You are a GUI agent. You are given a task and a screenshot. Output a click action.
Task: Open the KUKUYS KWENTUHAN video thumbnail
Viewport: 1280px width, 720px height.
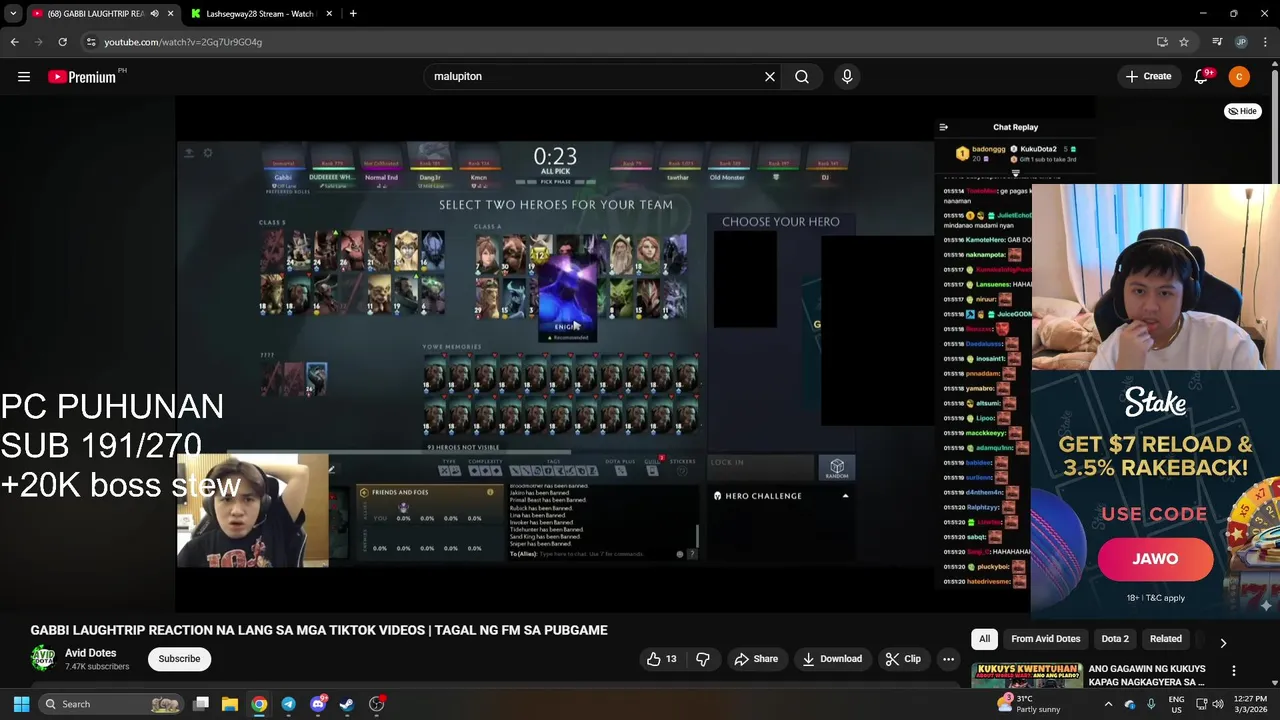pos(1027,675)
